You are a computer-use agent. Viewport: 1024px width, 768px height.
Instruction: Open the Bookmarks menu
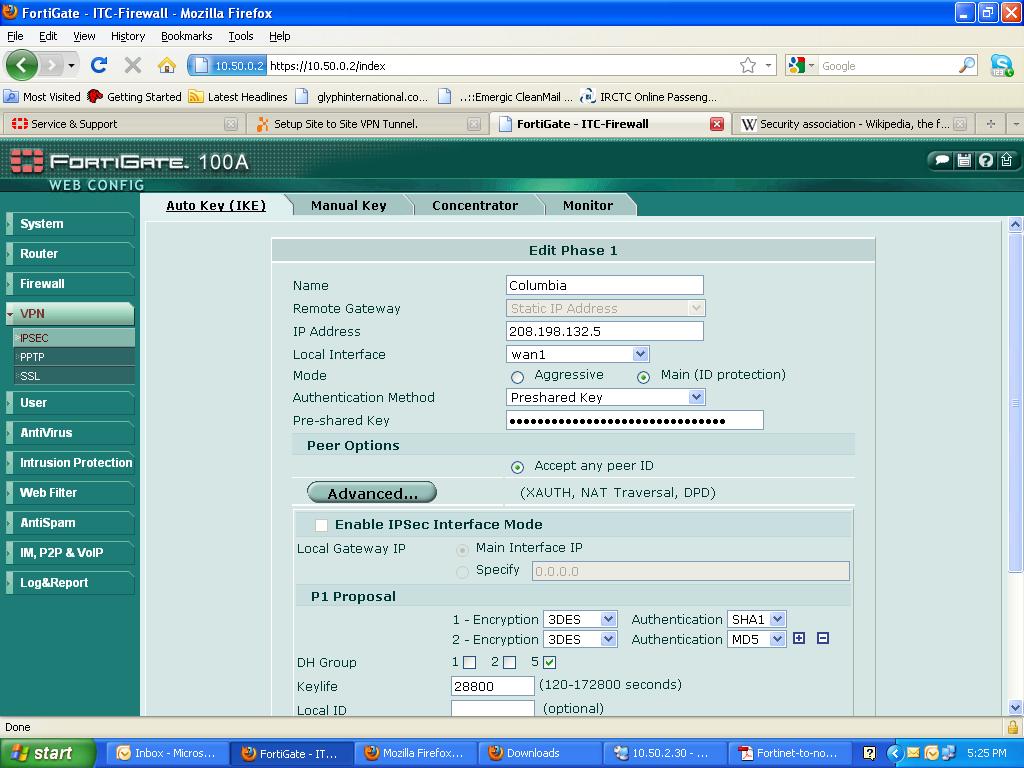point(187,36)
